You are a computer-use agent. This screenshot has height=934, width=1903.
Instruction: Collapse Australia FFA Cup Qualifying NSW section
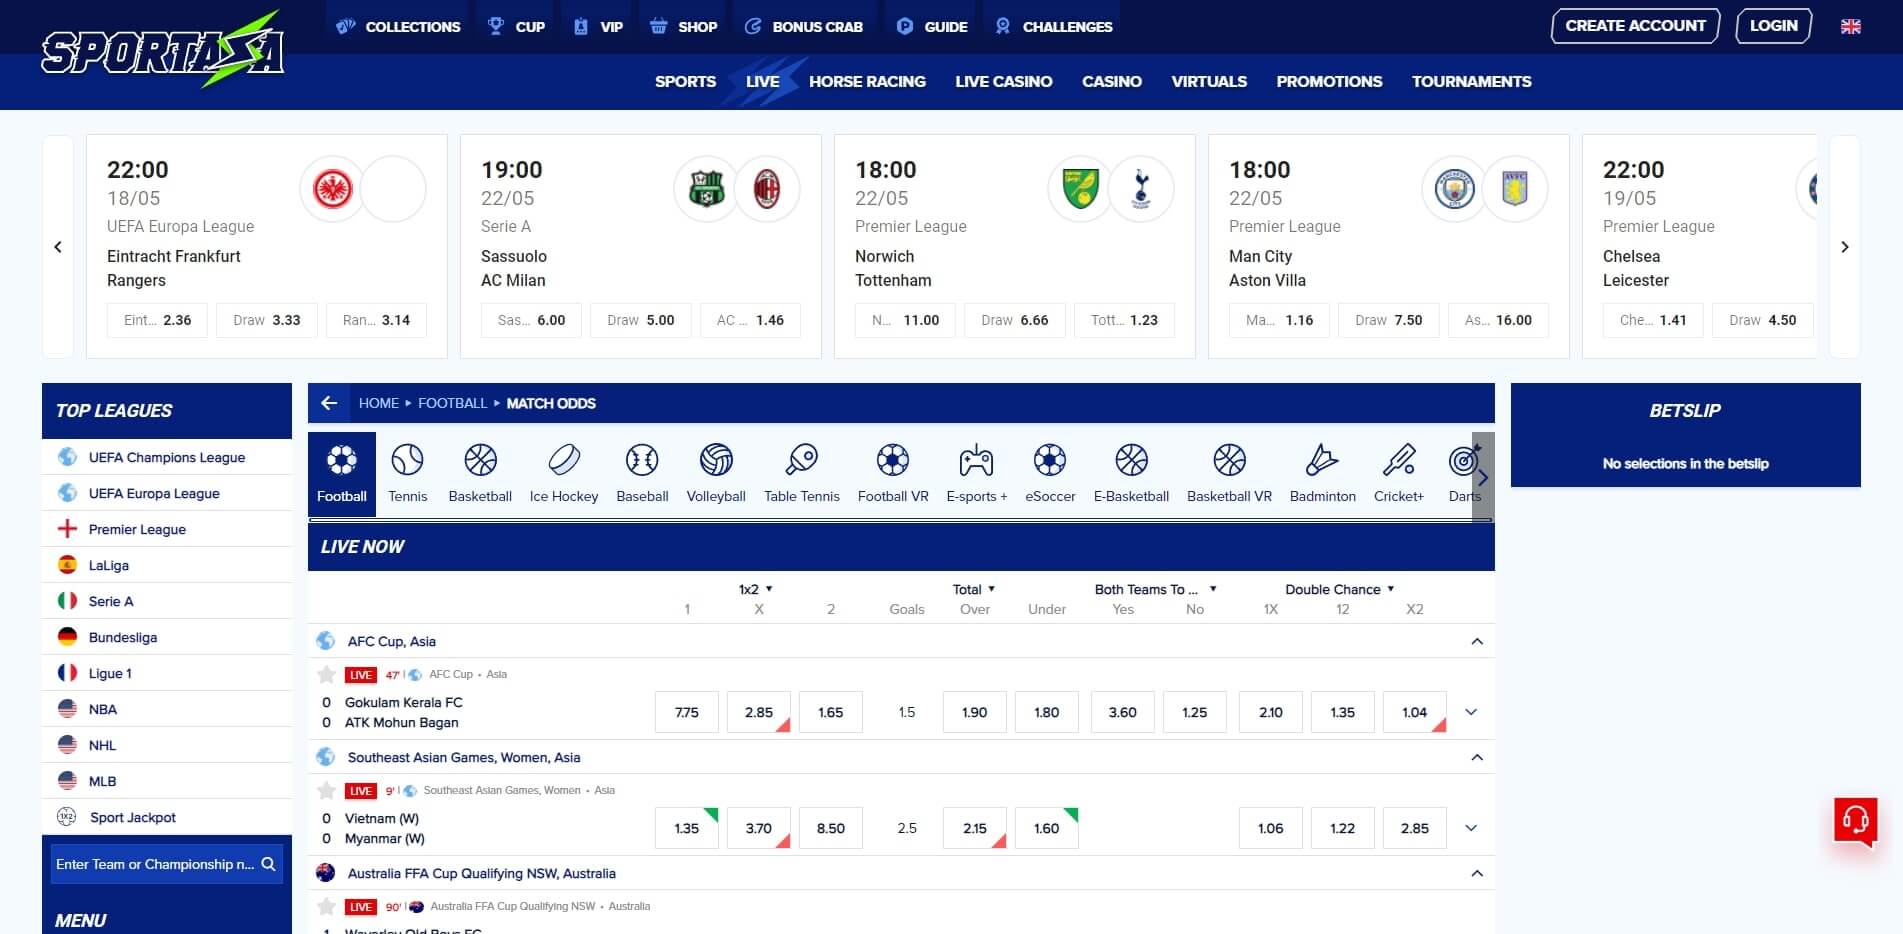pyautogui.click(x=1477, y=873)
